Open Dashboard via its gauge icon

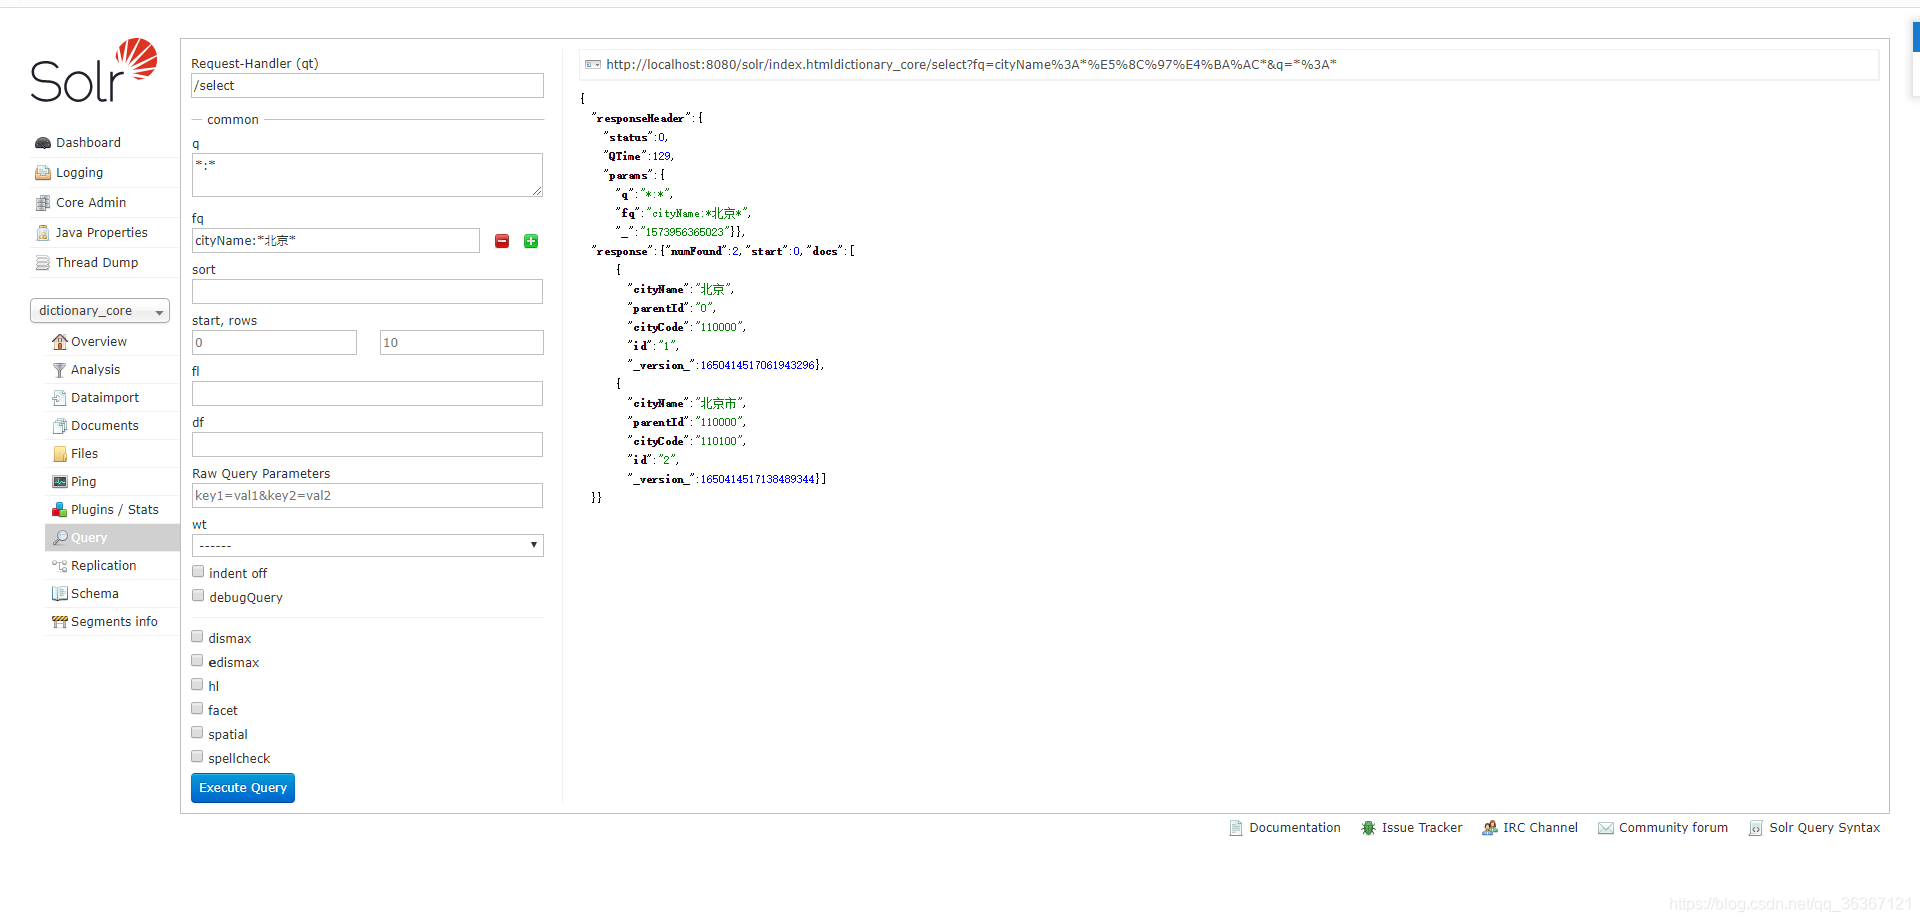pyautogui.click(x=43, y=143)
